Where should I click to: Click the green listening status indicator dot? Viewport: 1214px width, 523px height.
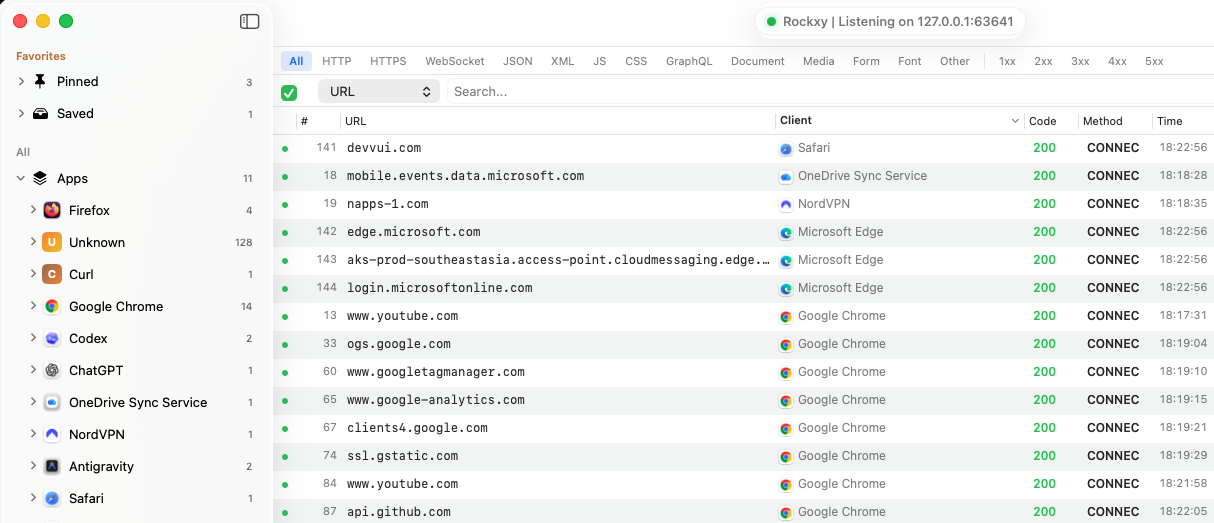click(x=771, y=21)
